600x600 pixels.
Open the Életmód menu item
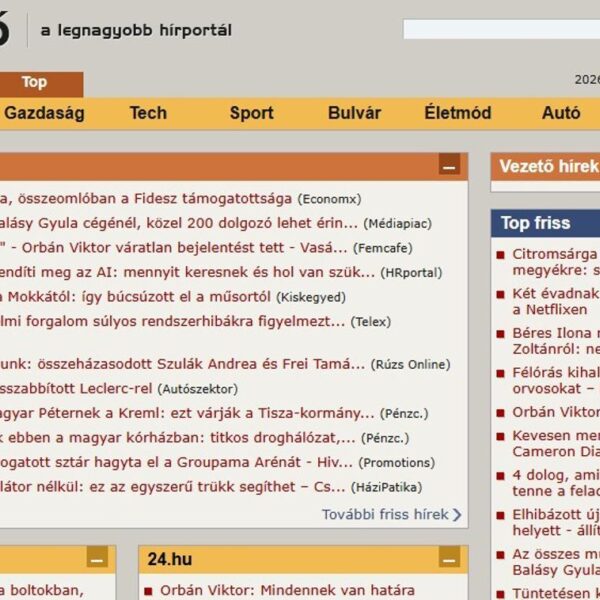point(458,113)
